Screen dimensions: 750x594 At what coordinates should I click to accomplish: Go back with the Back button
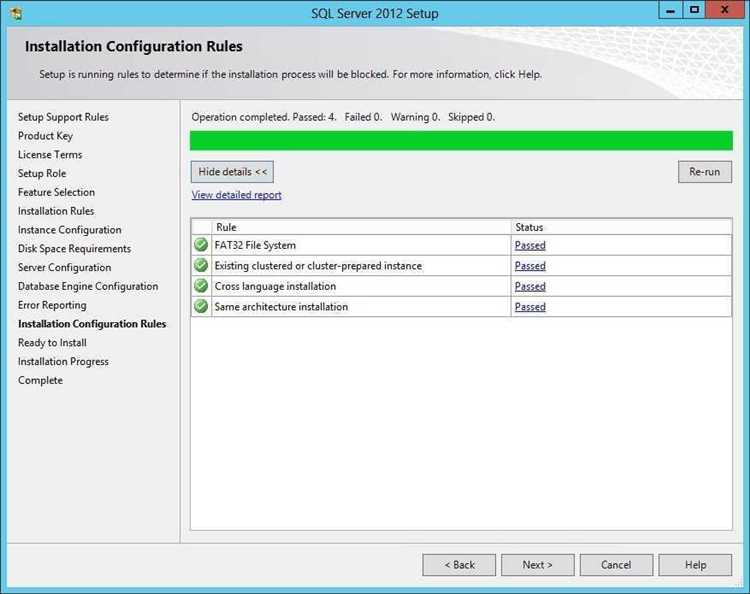tap(459, 565)
